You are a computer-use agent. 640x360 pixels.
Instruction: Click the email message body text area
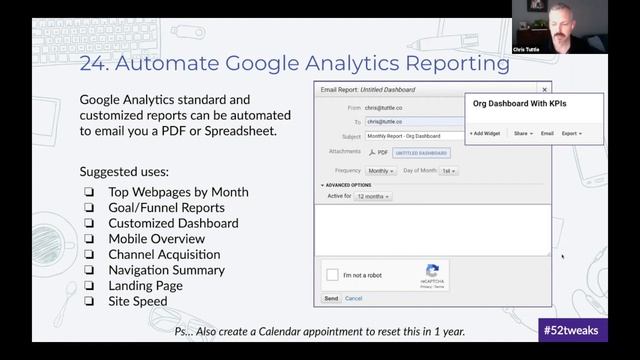tap(433, 230)
